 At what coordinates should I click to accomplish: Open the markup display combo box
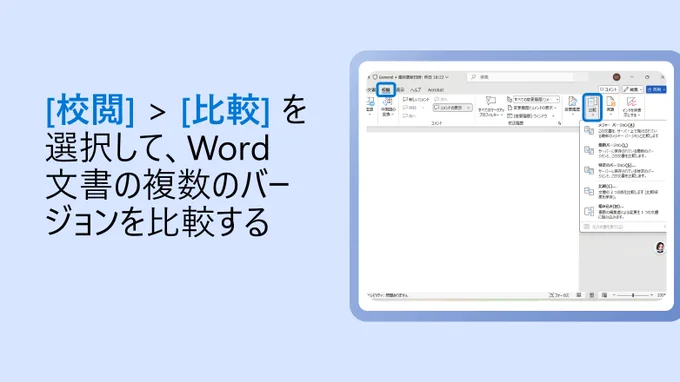[x=536, y=99]
